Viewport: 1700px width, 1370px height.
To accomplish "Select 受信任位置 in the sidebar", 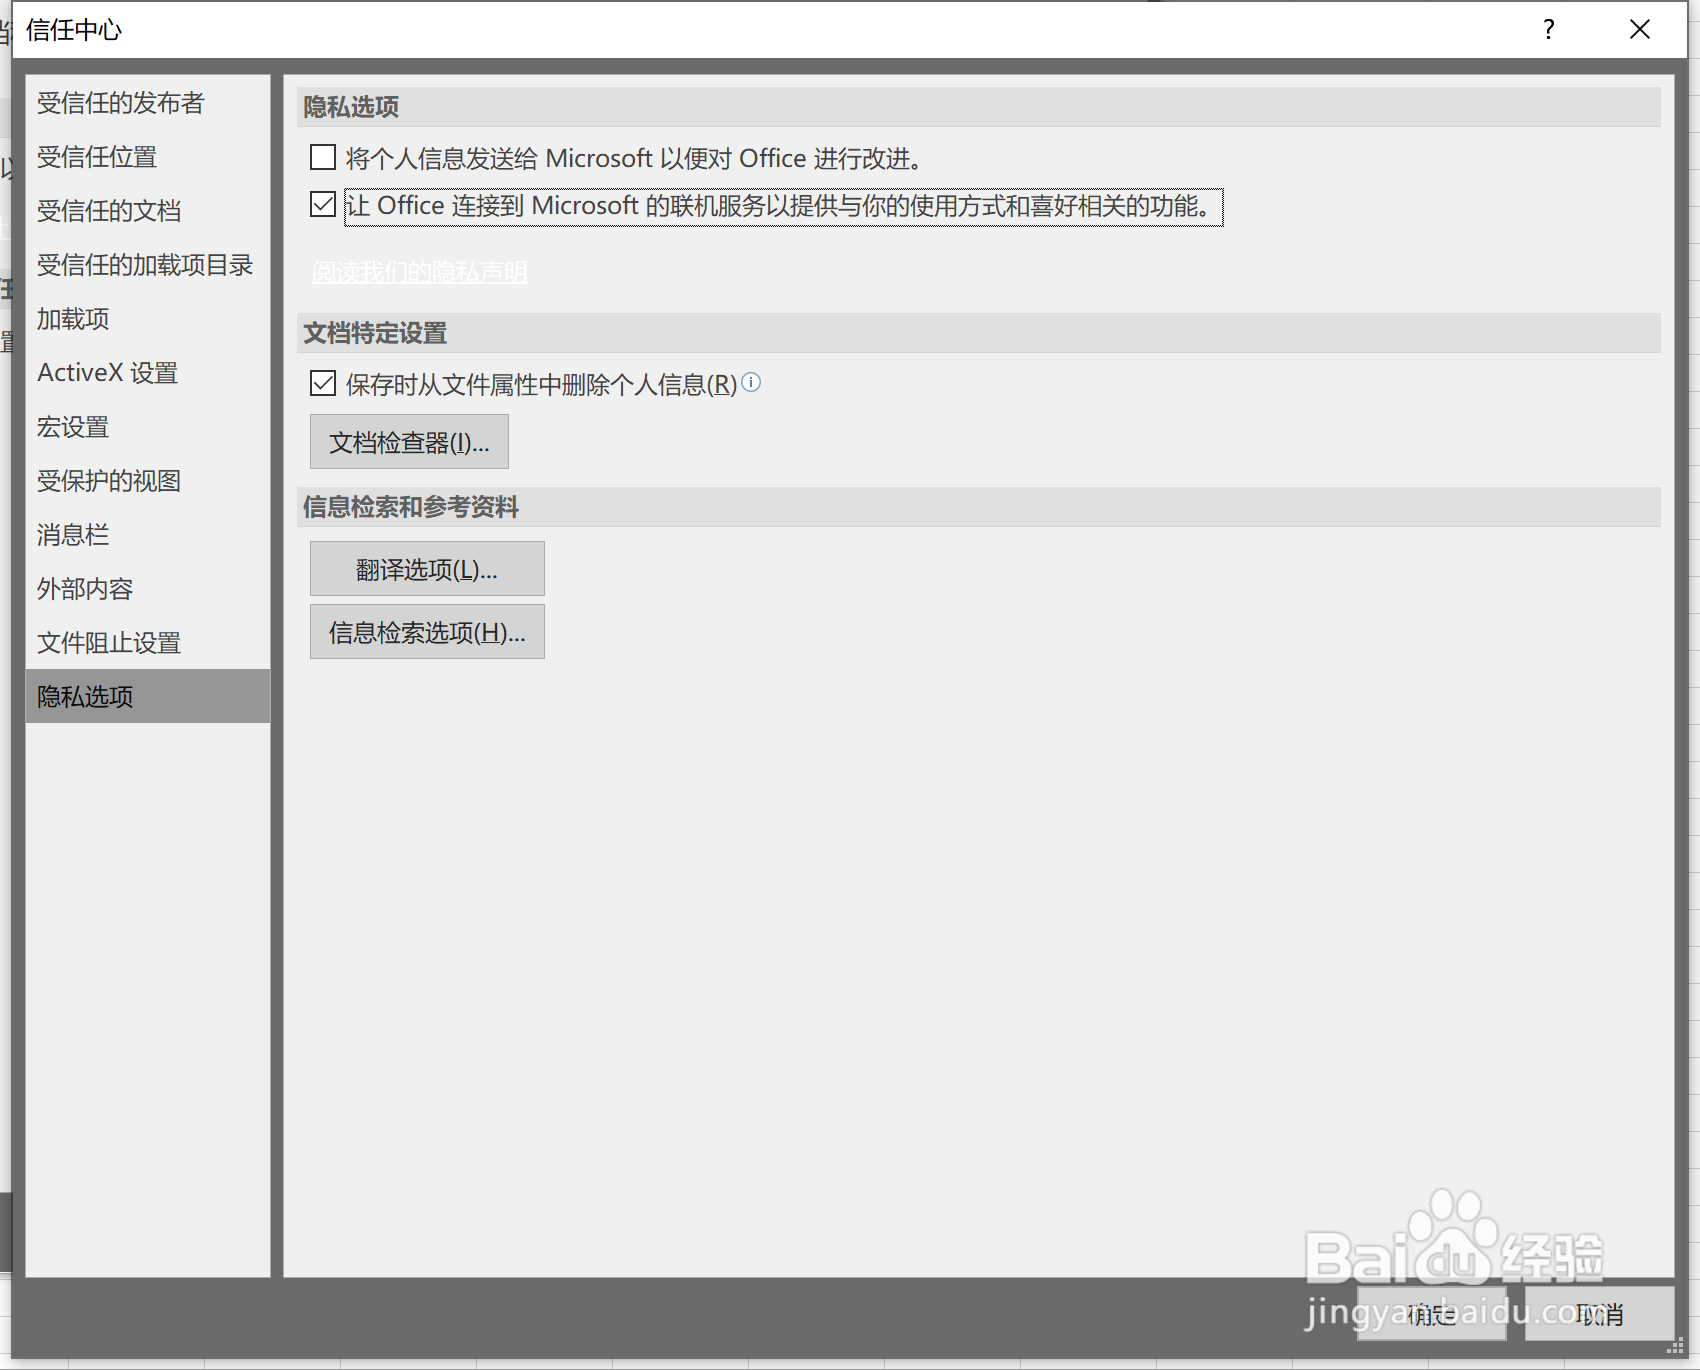I will 148,157.
